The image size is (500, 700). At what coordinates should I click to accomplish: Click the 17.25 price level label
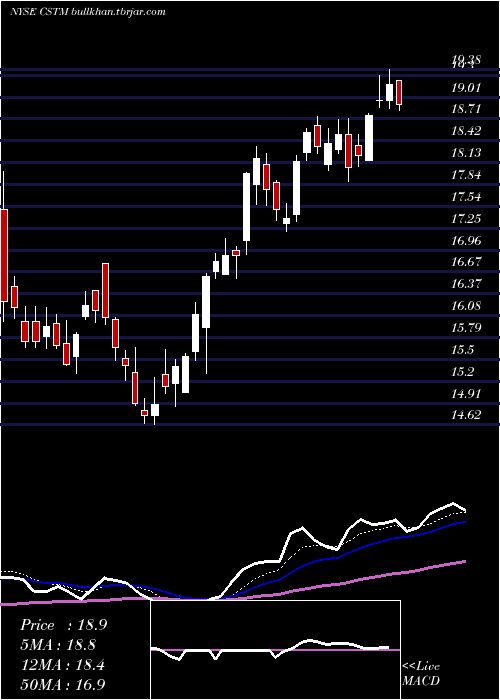pos(466,219)
